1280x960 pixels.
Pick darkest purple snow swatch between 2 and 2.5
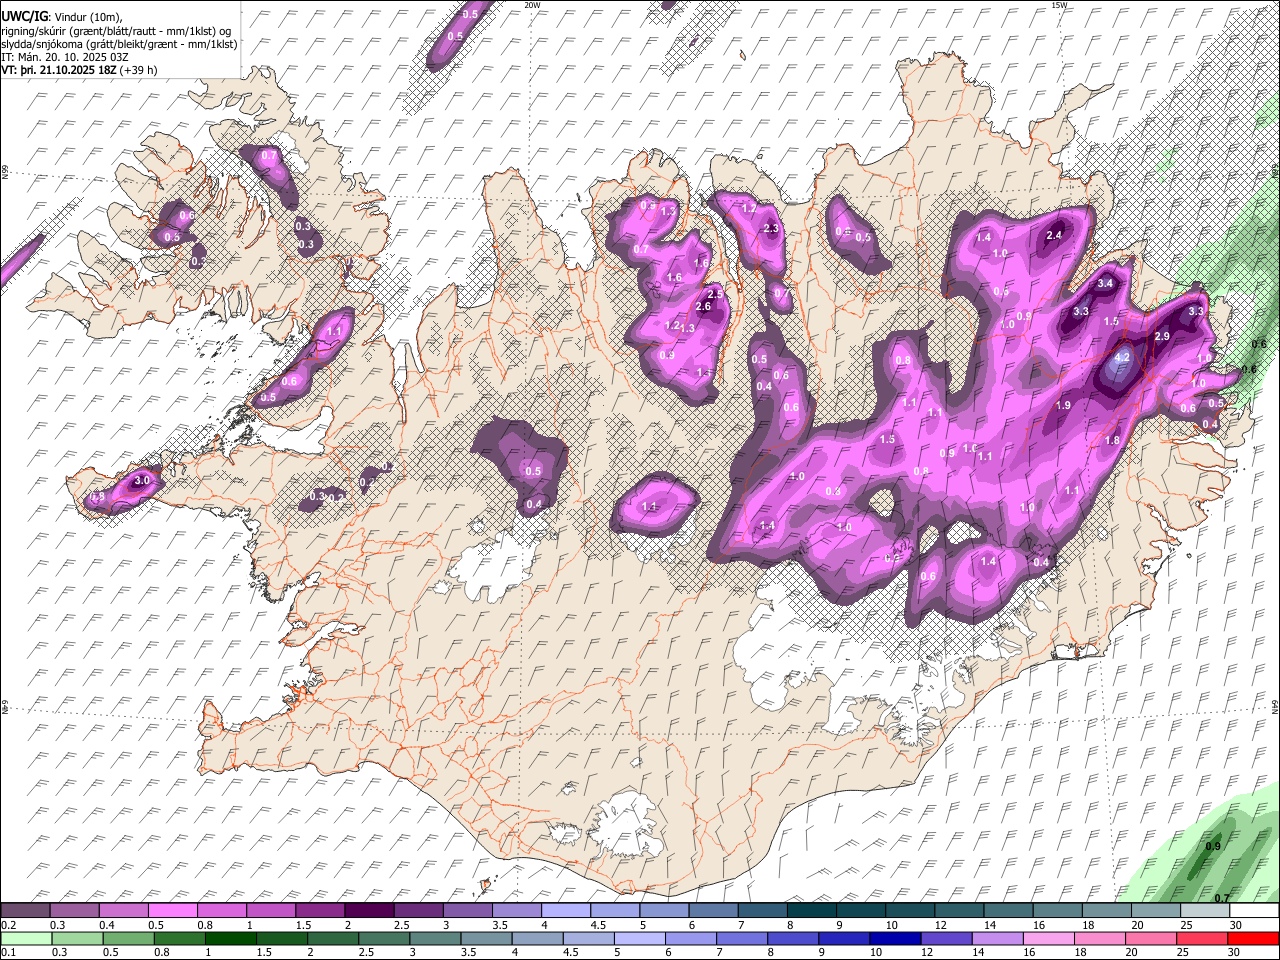pyautogui.click(x=370, y=911)
